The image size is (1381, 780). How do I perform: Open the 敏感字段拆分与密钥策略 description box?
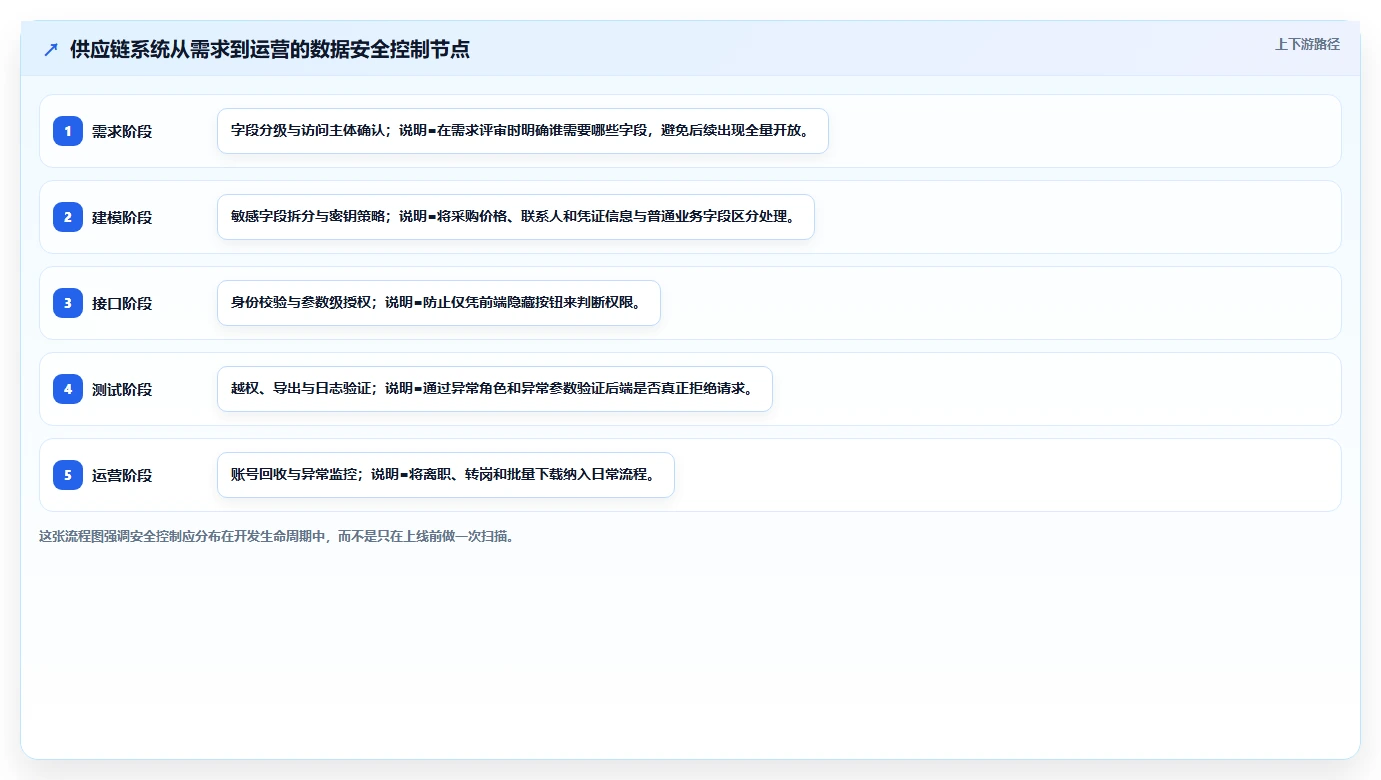coord(516,217)
